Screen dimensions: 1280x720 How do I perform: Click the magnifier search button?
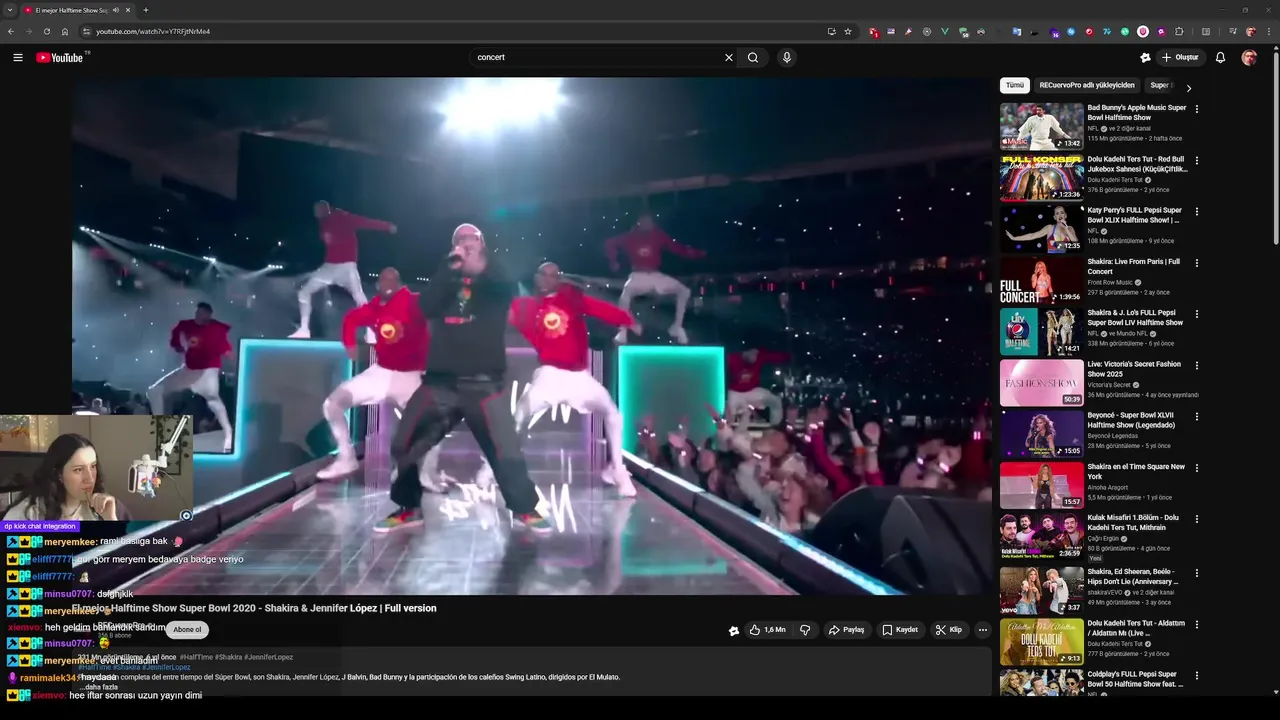coord(753,57)
